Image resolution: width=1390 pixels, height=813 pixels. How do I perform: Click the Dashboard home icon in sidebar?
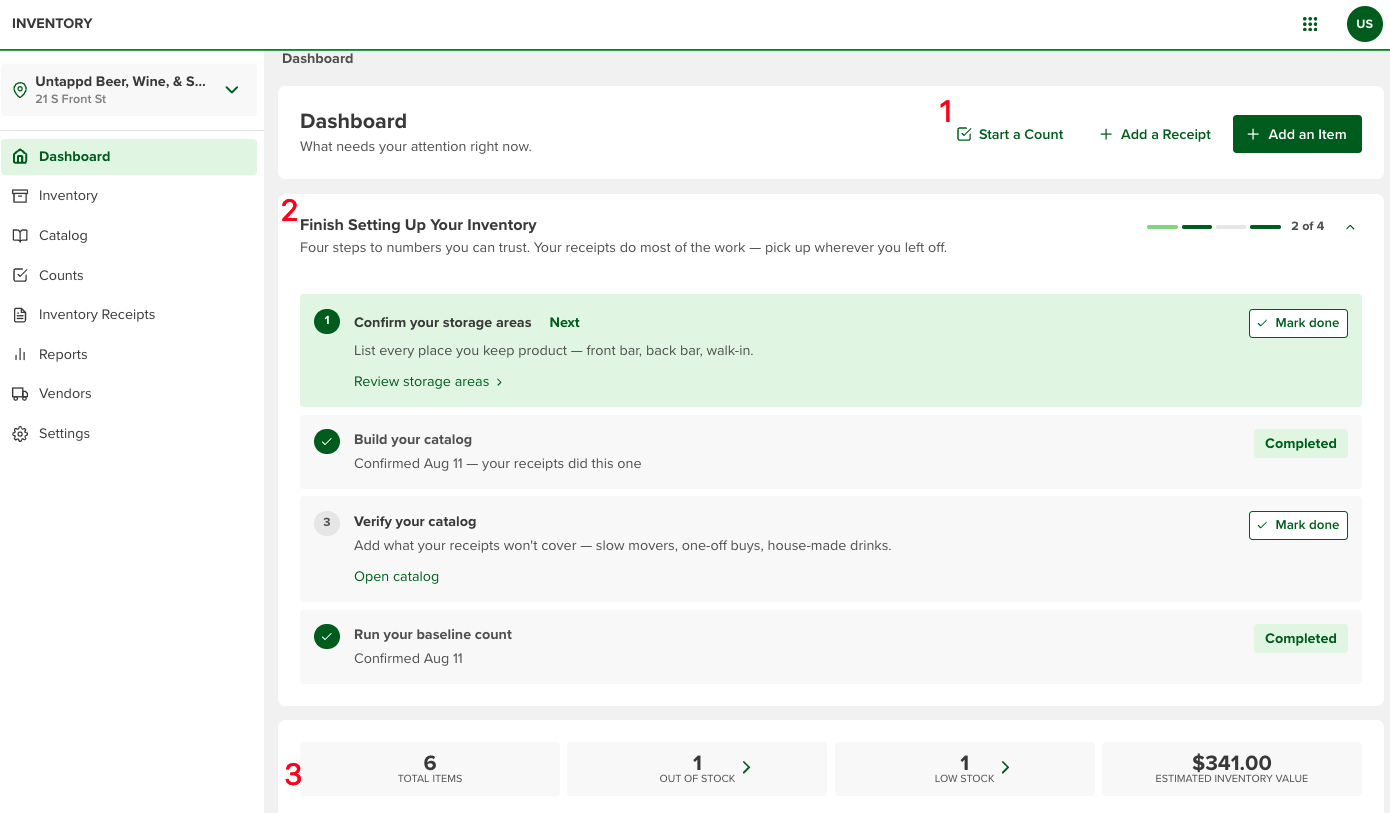click(20, 157)
